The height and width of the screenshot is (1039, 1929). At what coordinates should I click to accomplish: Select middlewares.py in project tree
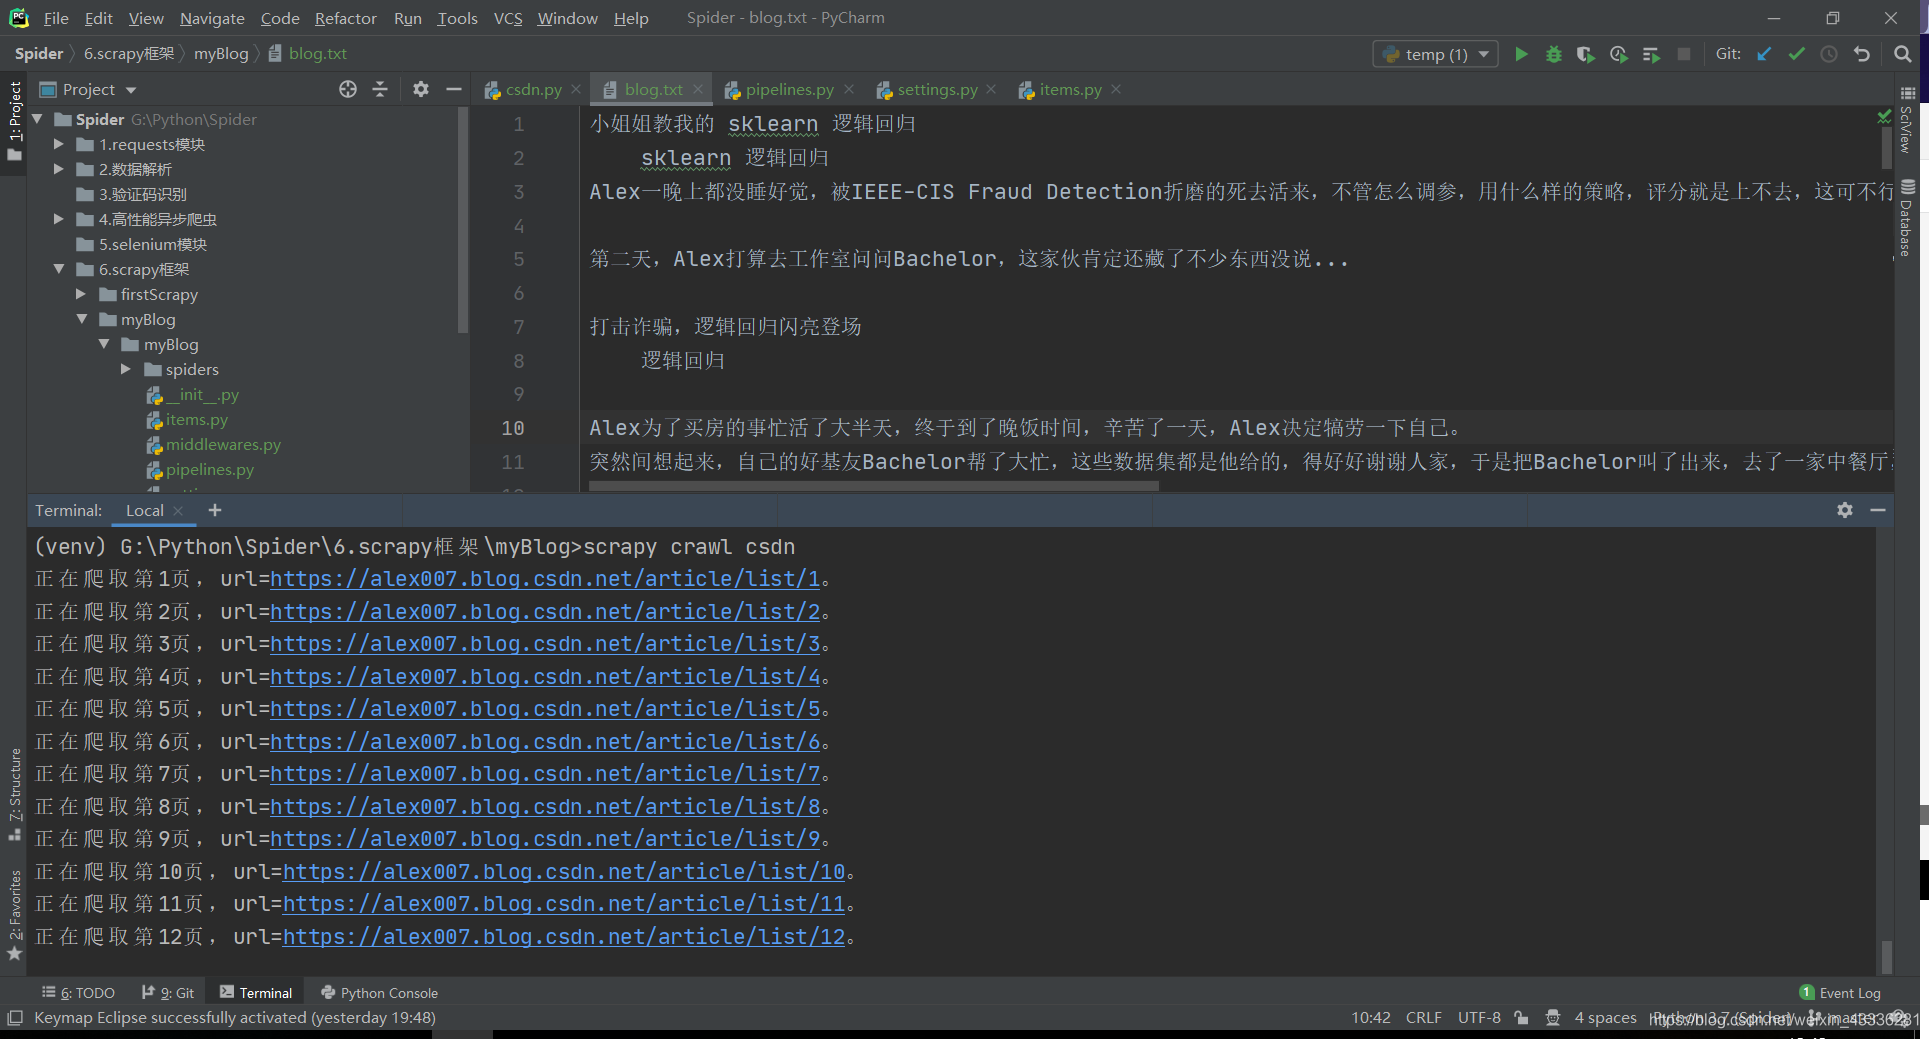click(x=223, y=444)
